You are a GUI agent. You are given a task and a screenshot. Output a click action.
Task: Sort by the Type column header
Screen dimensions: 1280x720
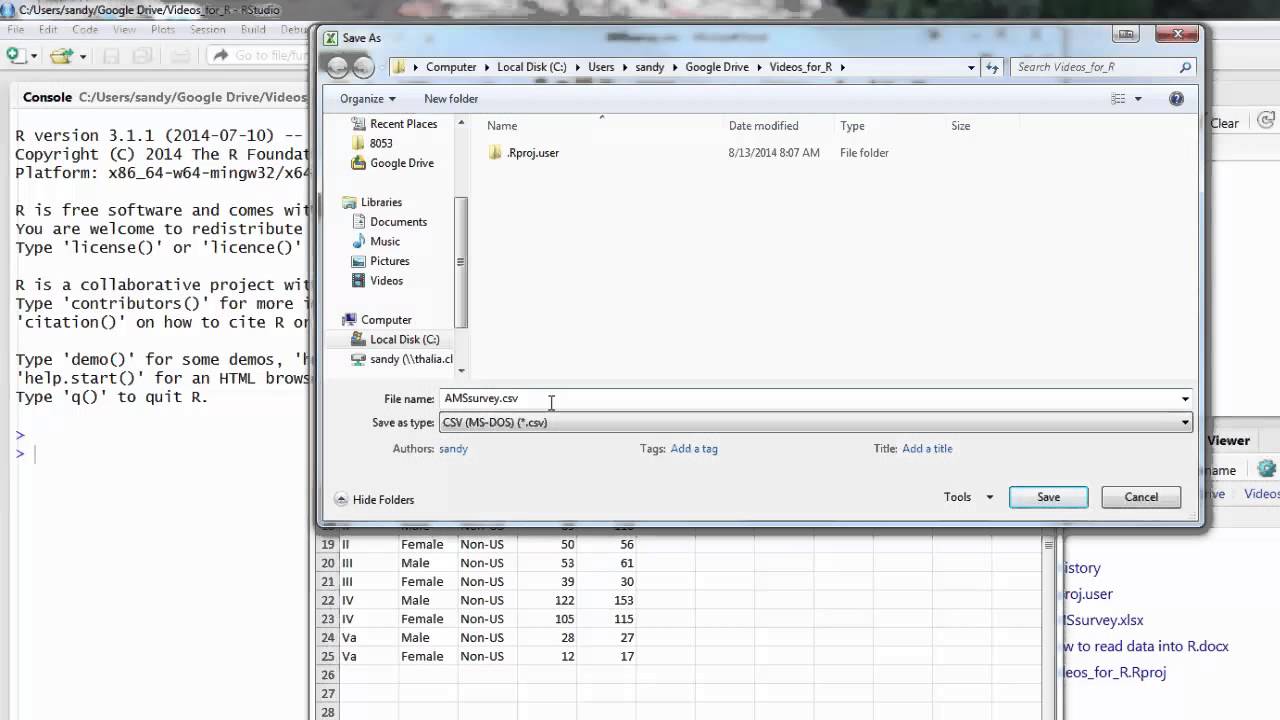pos(852,126)
